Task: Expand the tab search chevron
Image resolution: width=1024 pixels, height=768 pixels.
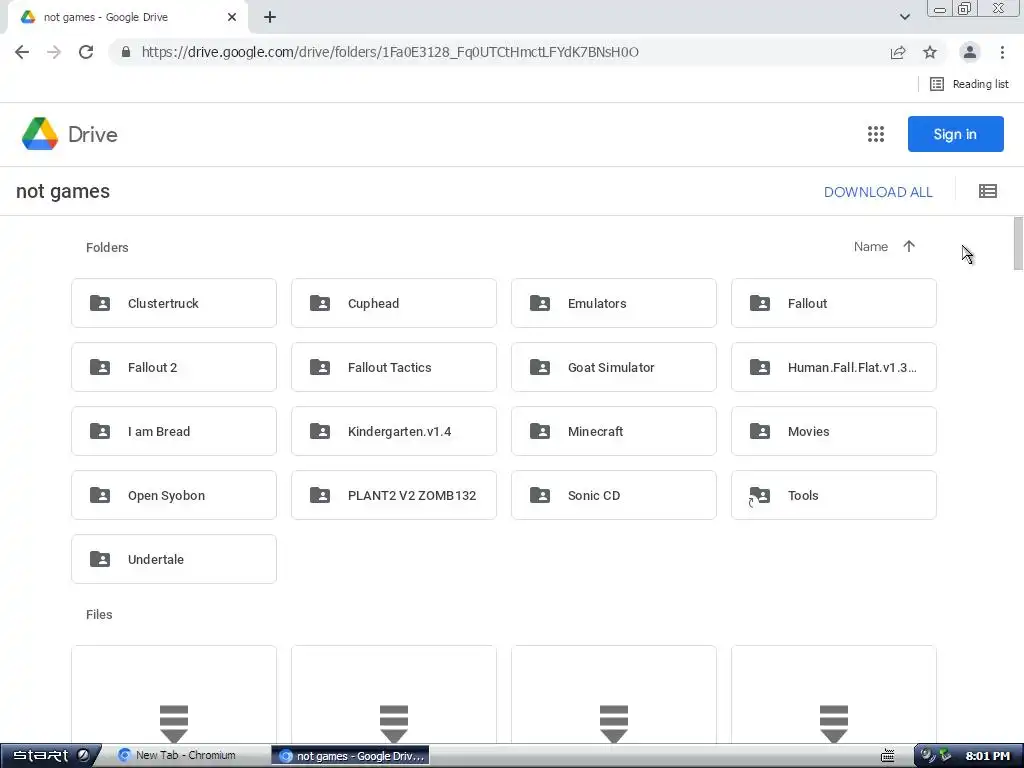Action: click(x=904, y=17)
